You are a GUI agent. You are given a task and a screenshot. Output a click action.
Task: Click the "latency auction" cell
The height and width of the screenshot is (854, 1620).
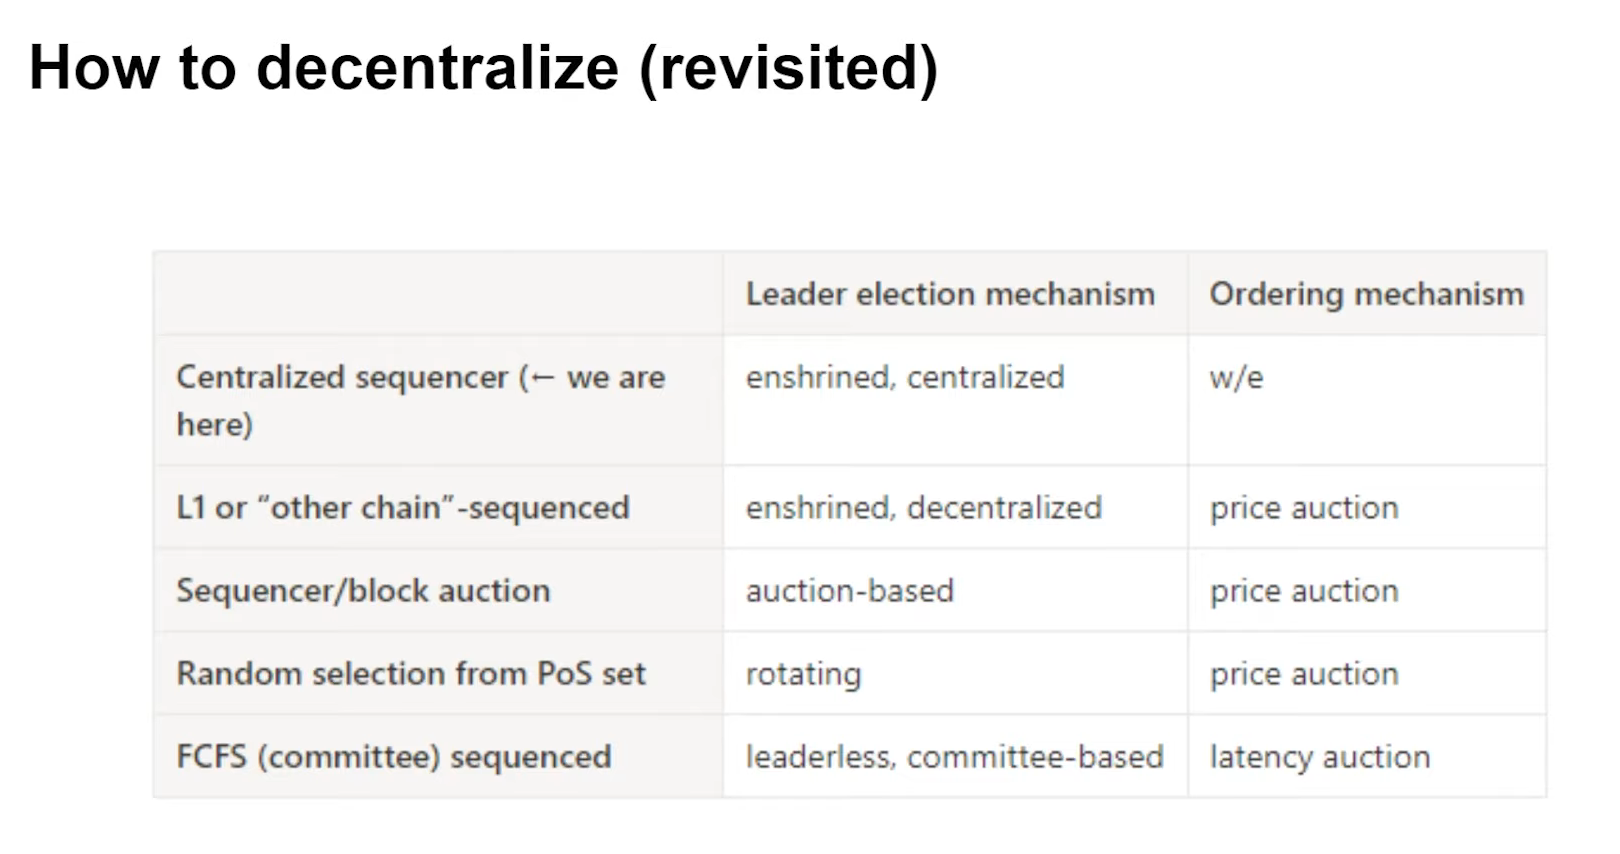[x=1320, y=757]
